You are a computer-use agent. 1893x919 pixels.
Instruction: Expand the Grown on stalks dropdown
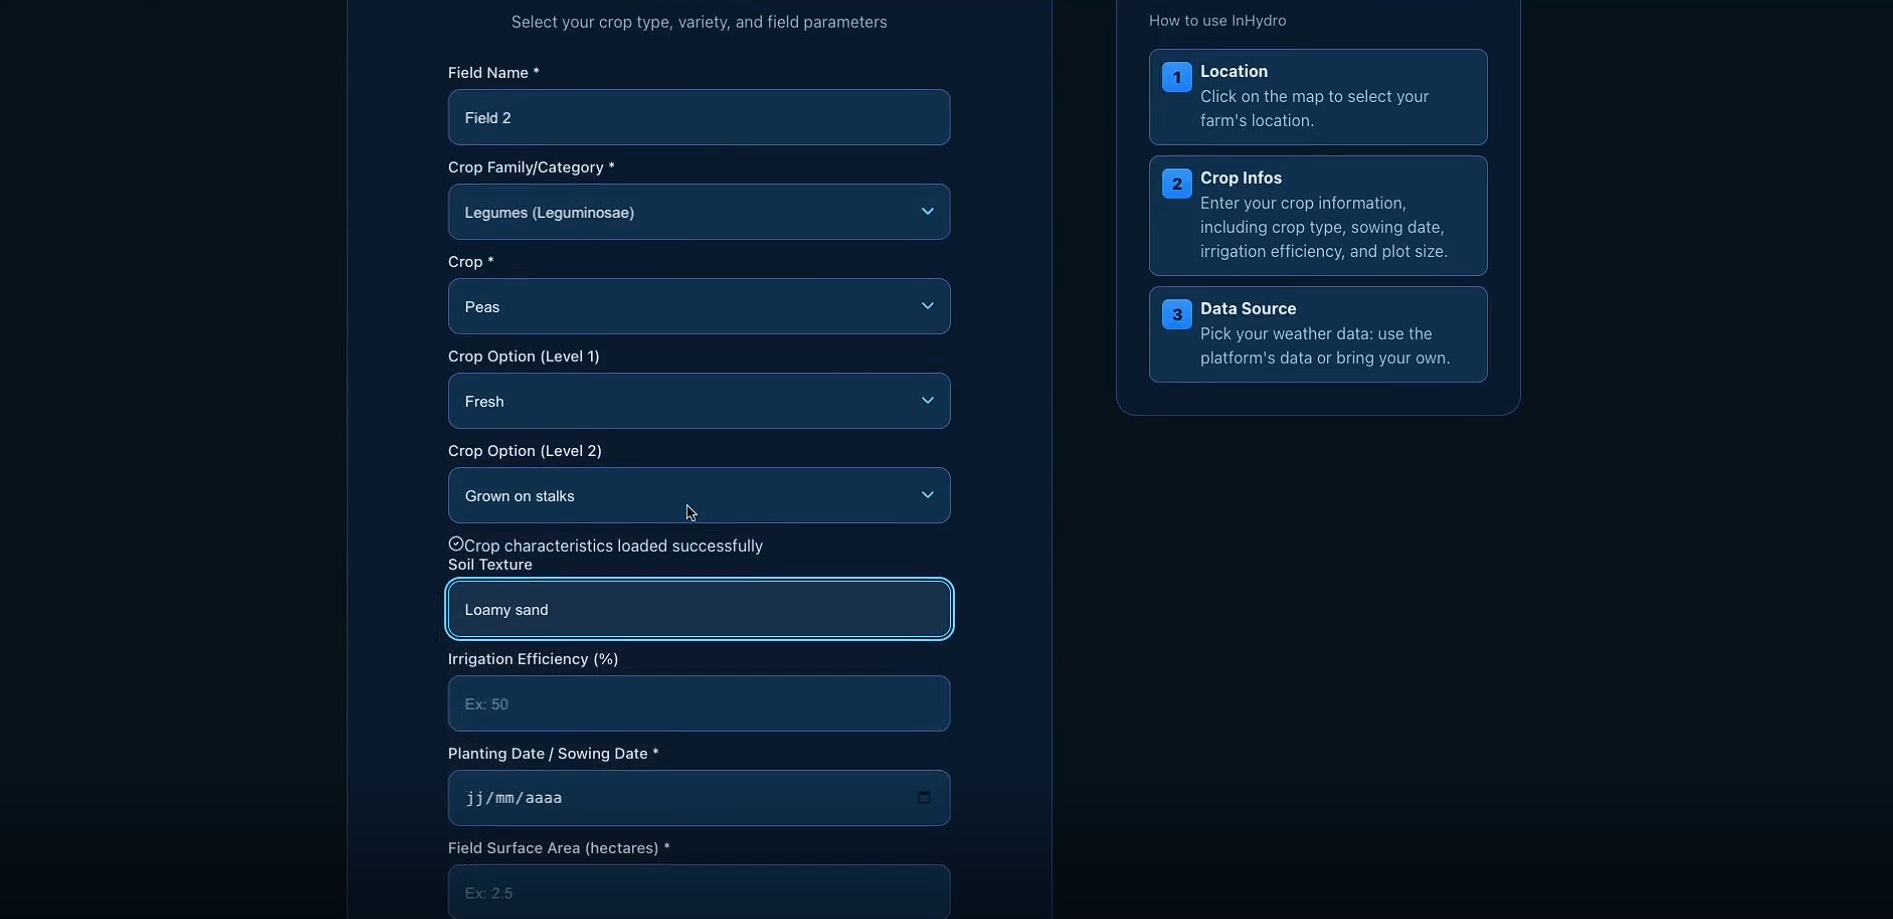pos(698,495)
